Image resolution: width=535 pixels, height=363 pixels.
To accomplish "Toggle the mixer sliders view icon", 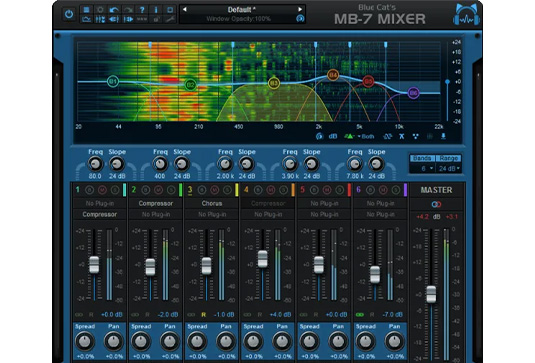I will 100,19.
